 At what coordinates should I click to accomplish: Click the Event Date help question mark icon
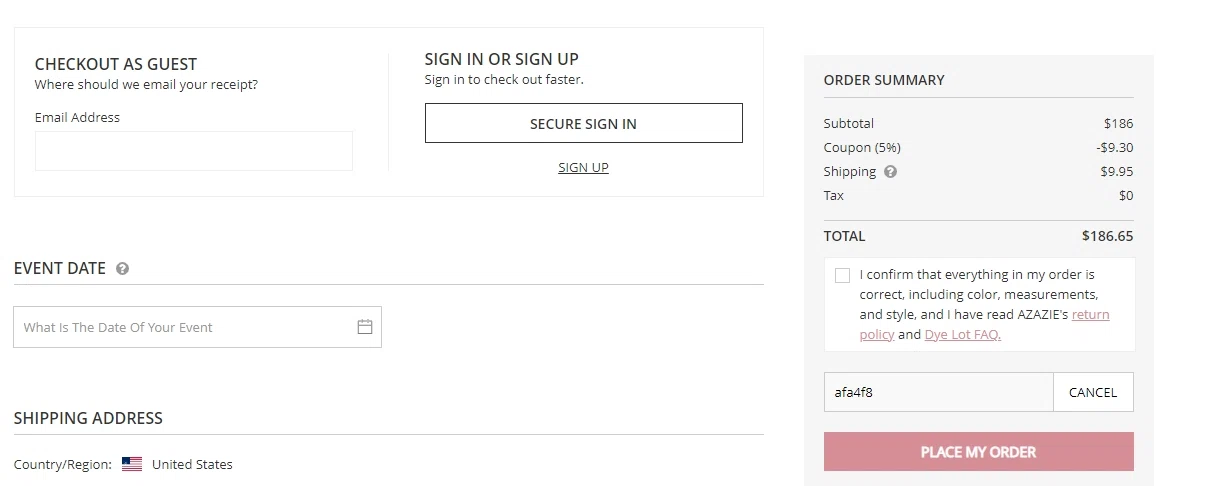coord(122,269)
